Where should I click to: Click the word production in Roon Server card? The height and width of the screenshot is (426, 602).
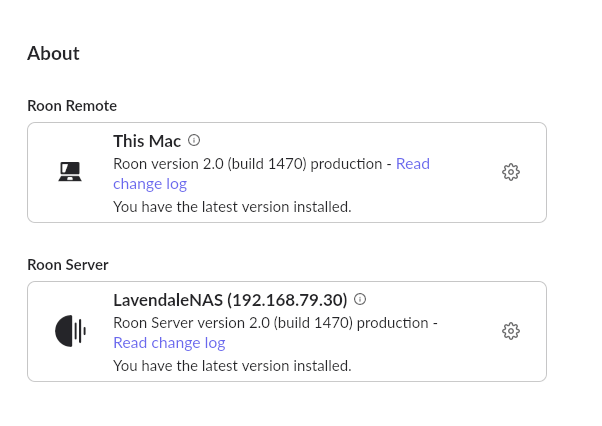(393, 323)
